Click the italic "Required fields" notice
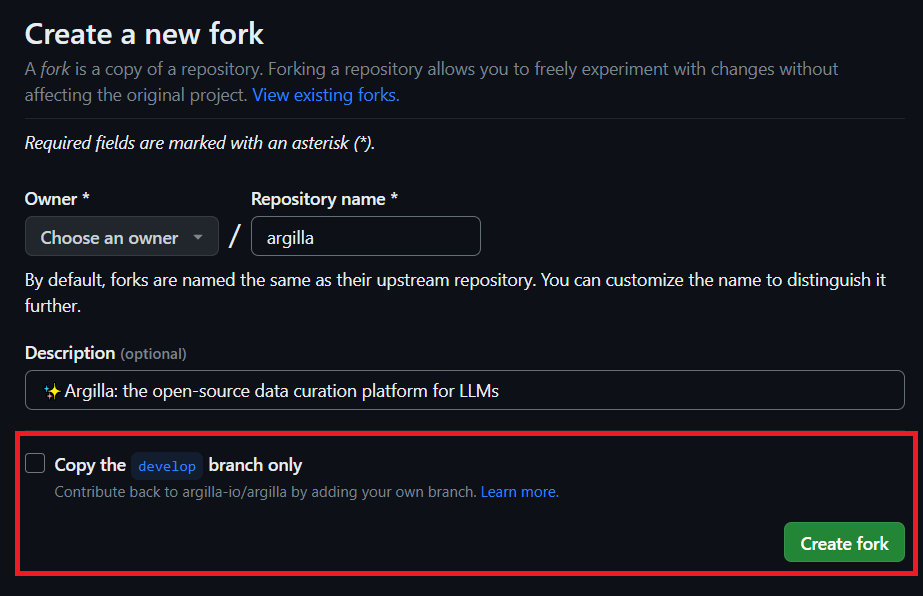This screenshot has height=596, width=923. click(x=199, y=143)
